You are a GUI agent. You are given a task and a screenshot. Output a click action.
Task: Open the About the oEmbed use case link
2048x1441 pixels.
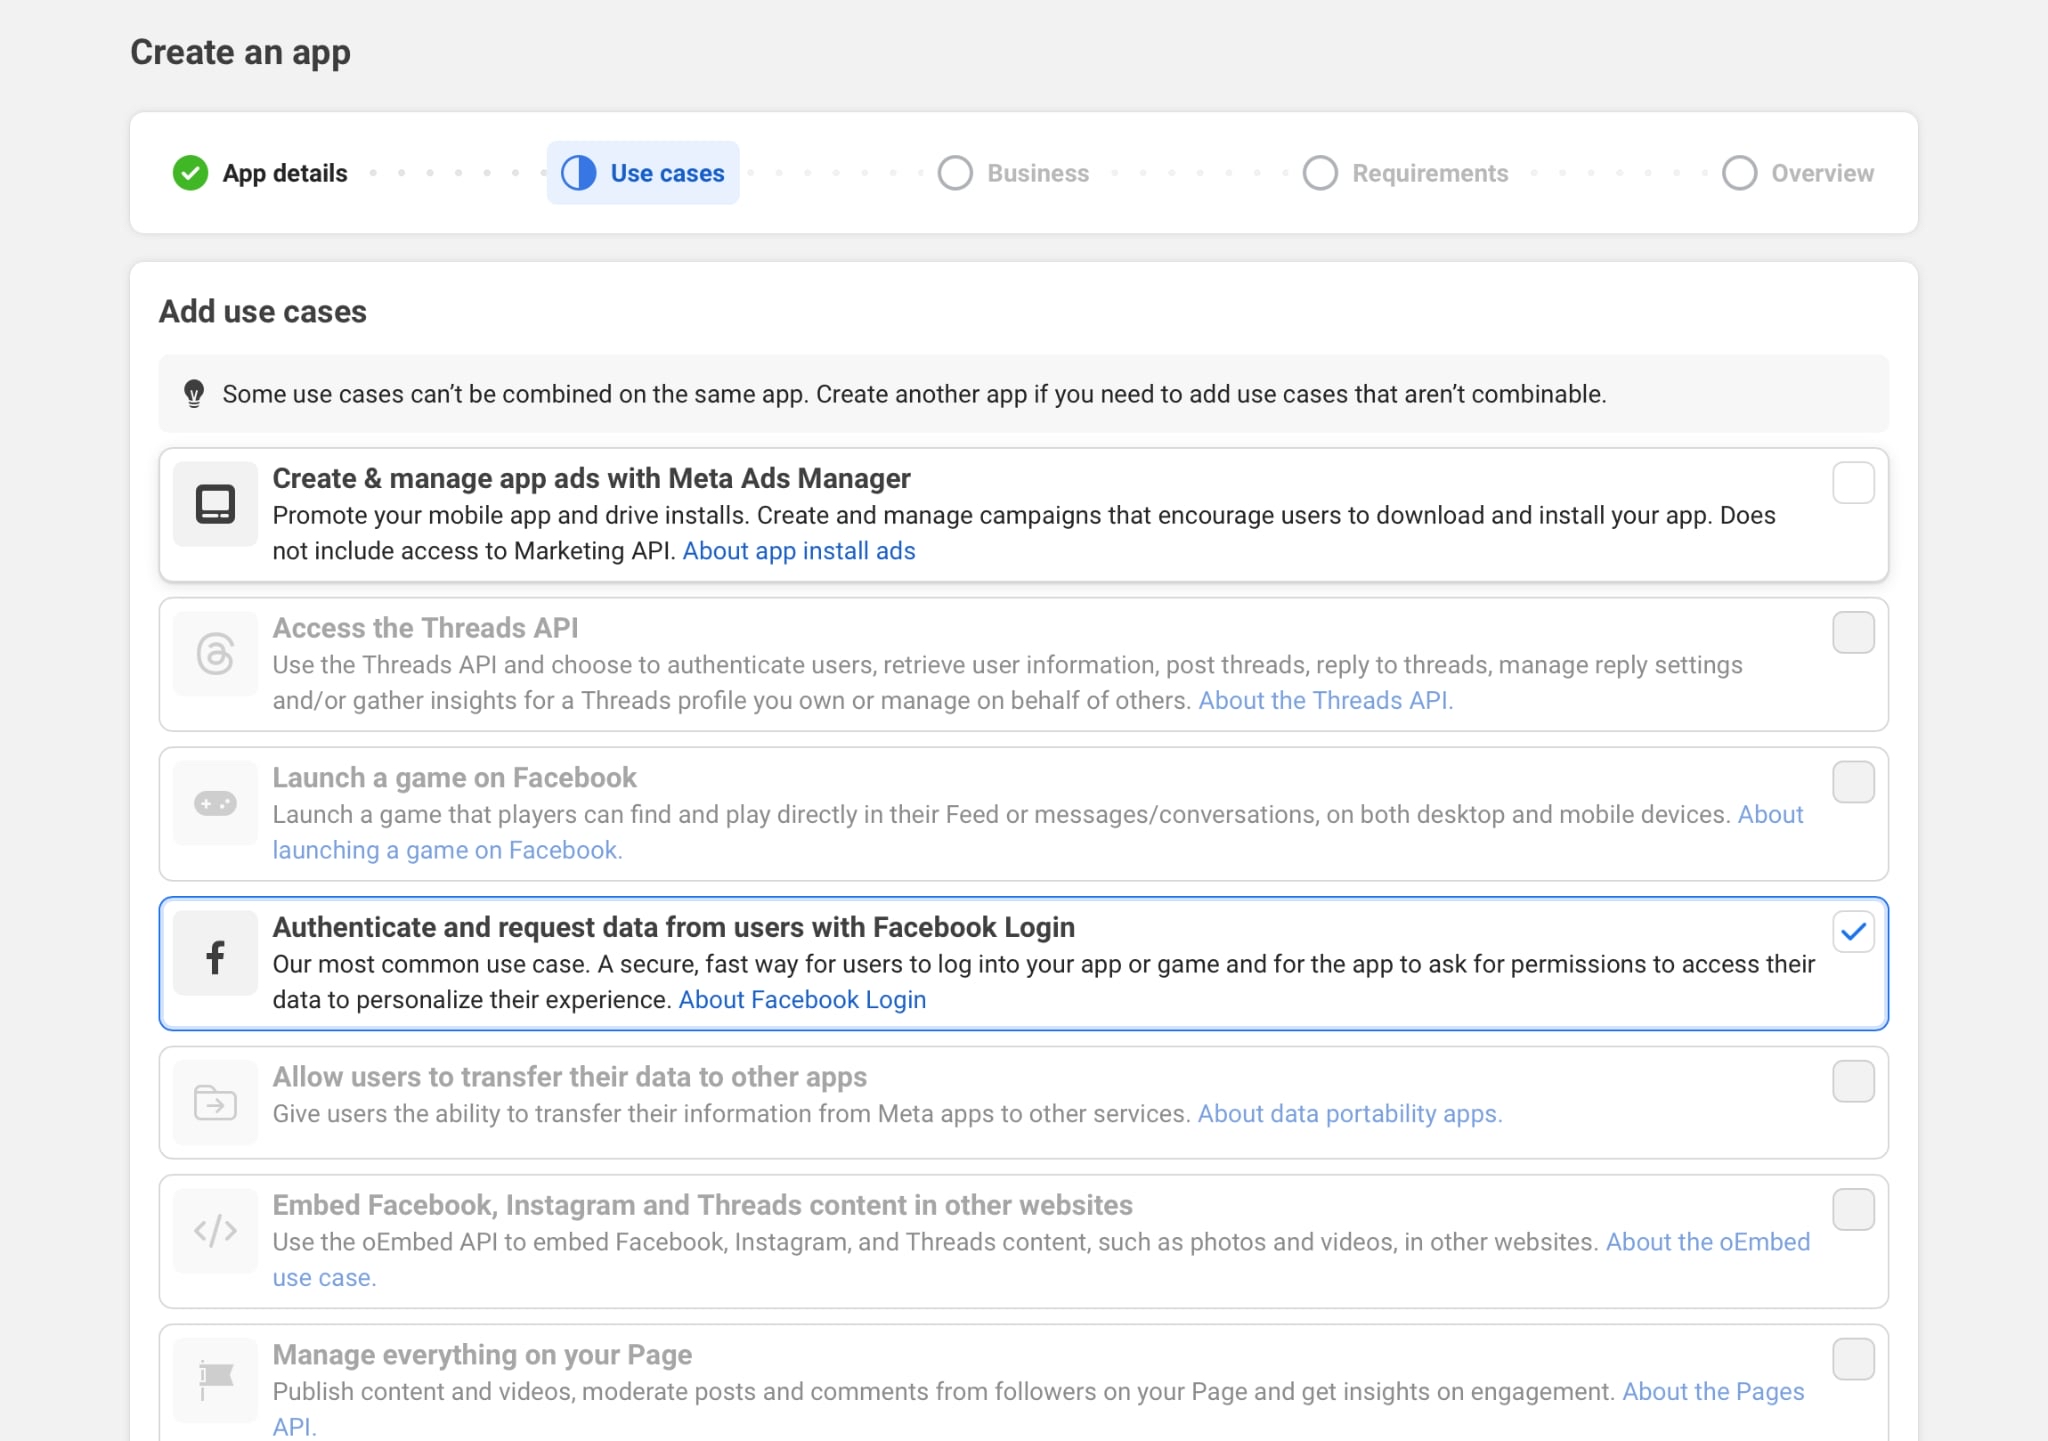click(1708, 1242)
